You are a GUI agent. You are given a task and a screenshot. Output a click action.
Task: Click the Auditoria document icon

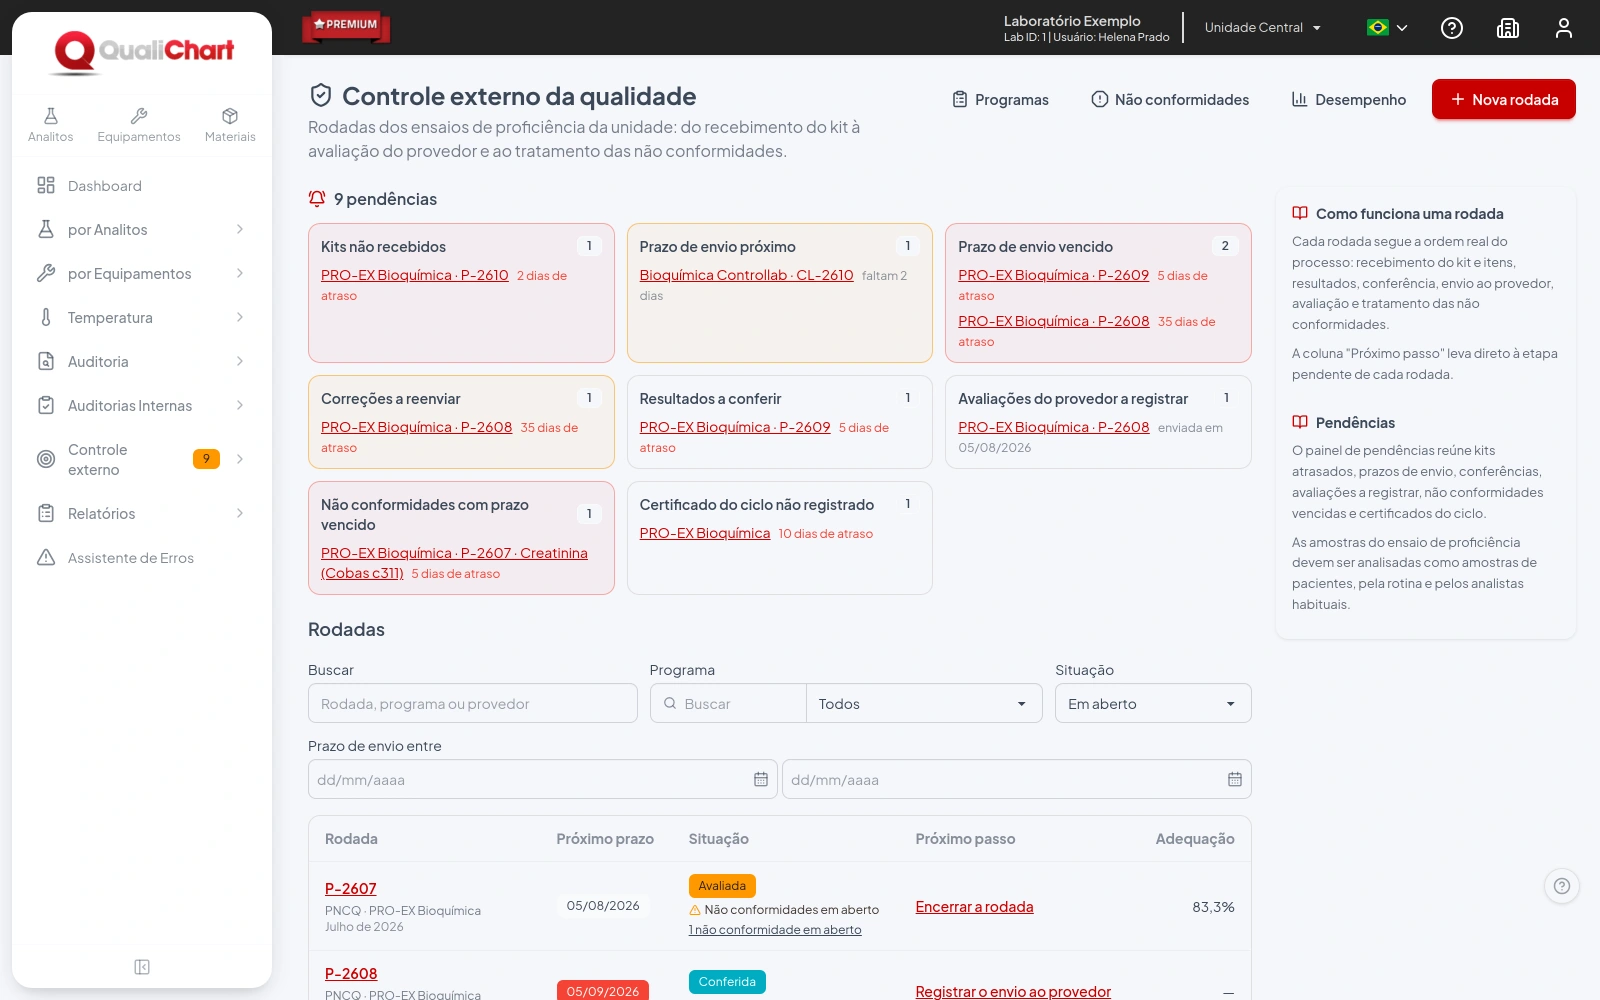[46, 361]
